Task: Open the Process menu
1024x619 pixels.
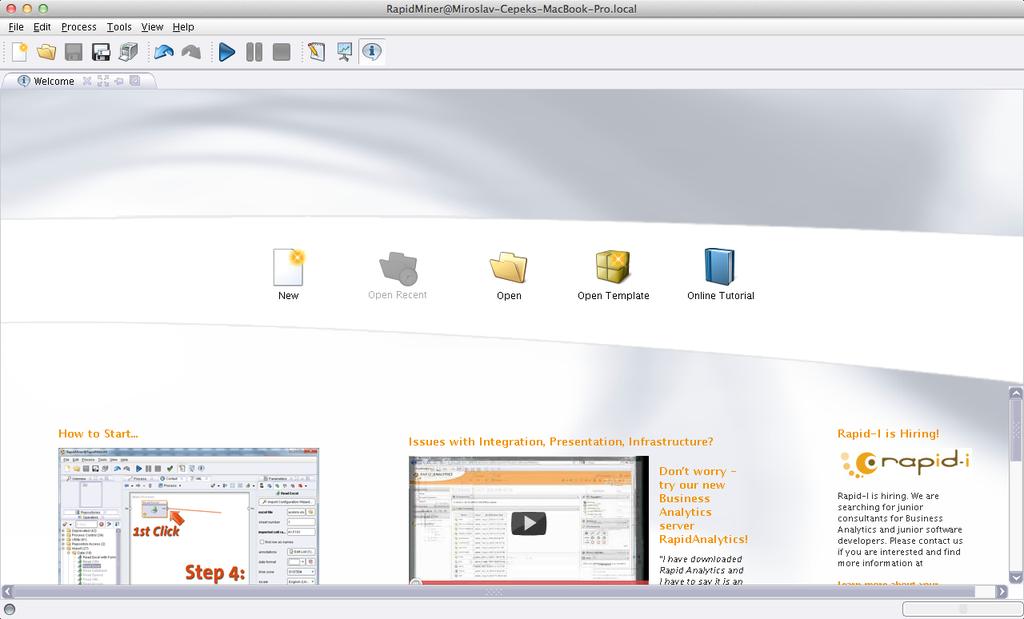Action: [x=78, y=27]
